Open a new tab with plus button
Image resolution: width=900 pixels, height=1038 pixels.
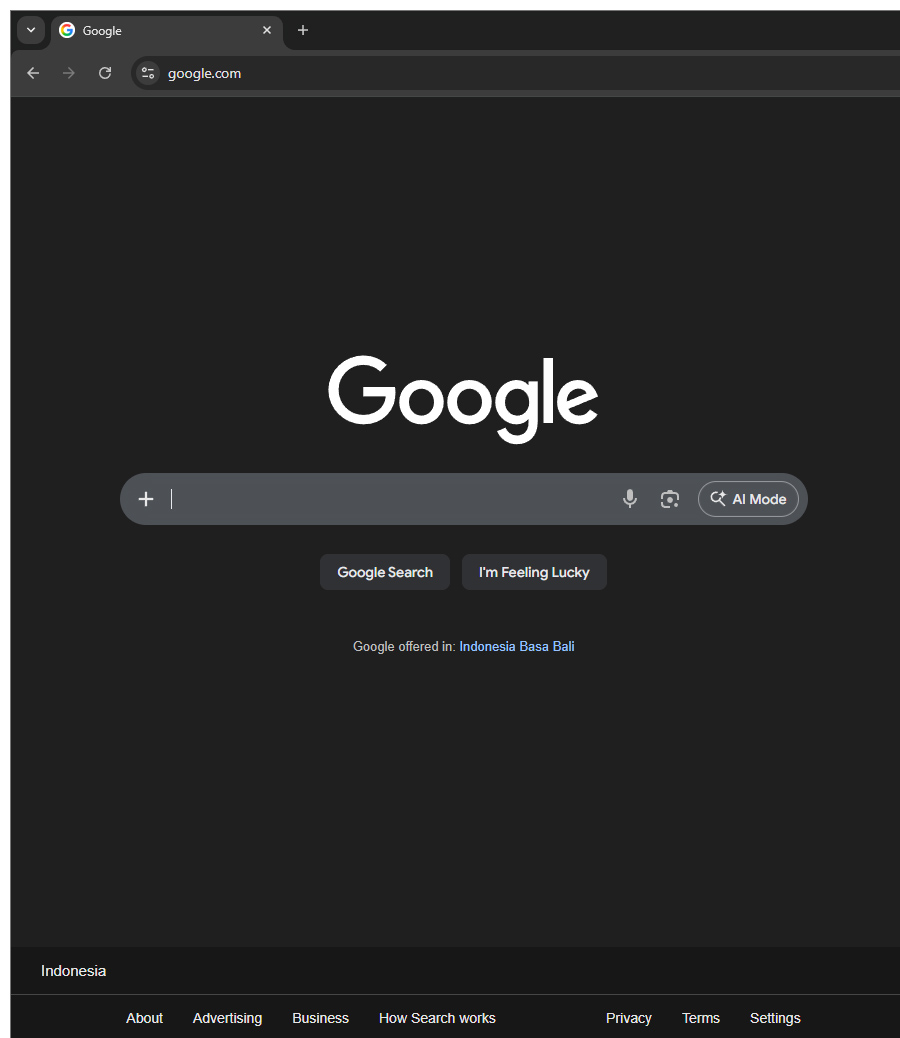click(x=303, y=30)
